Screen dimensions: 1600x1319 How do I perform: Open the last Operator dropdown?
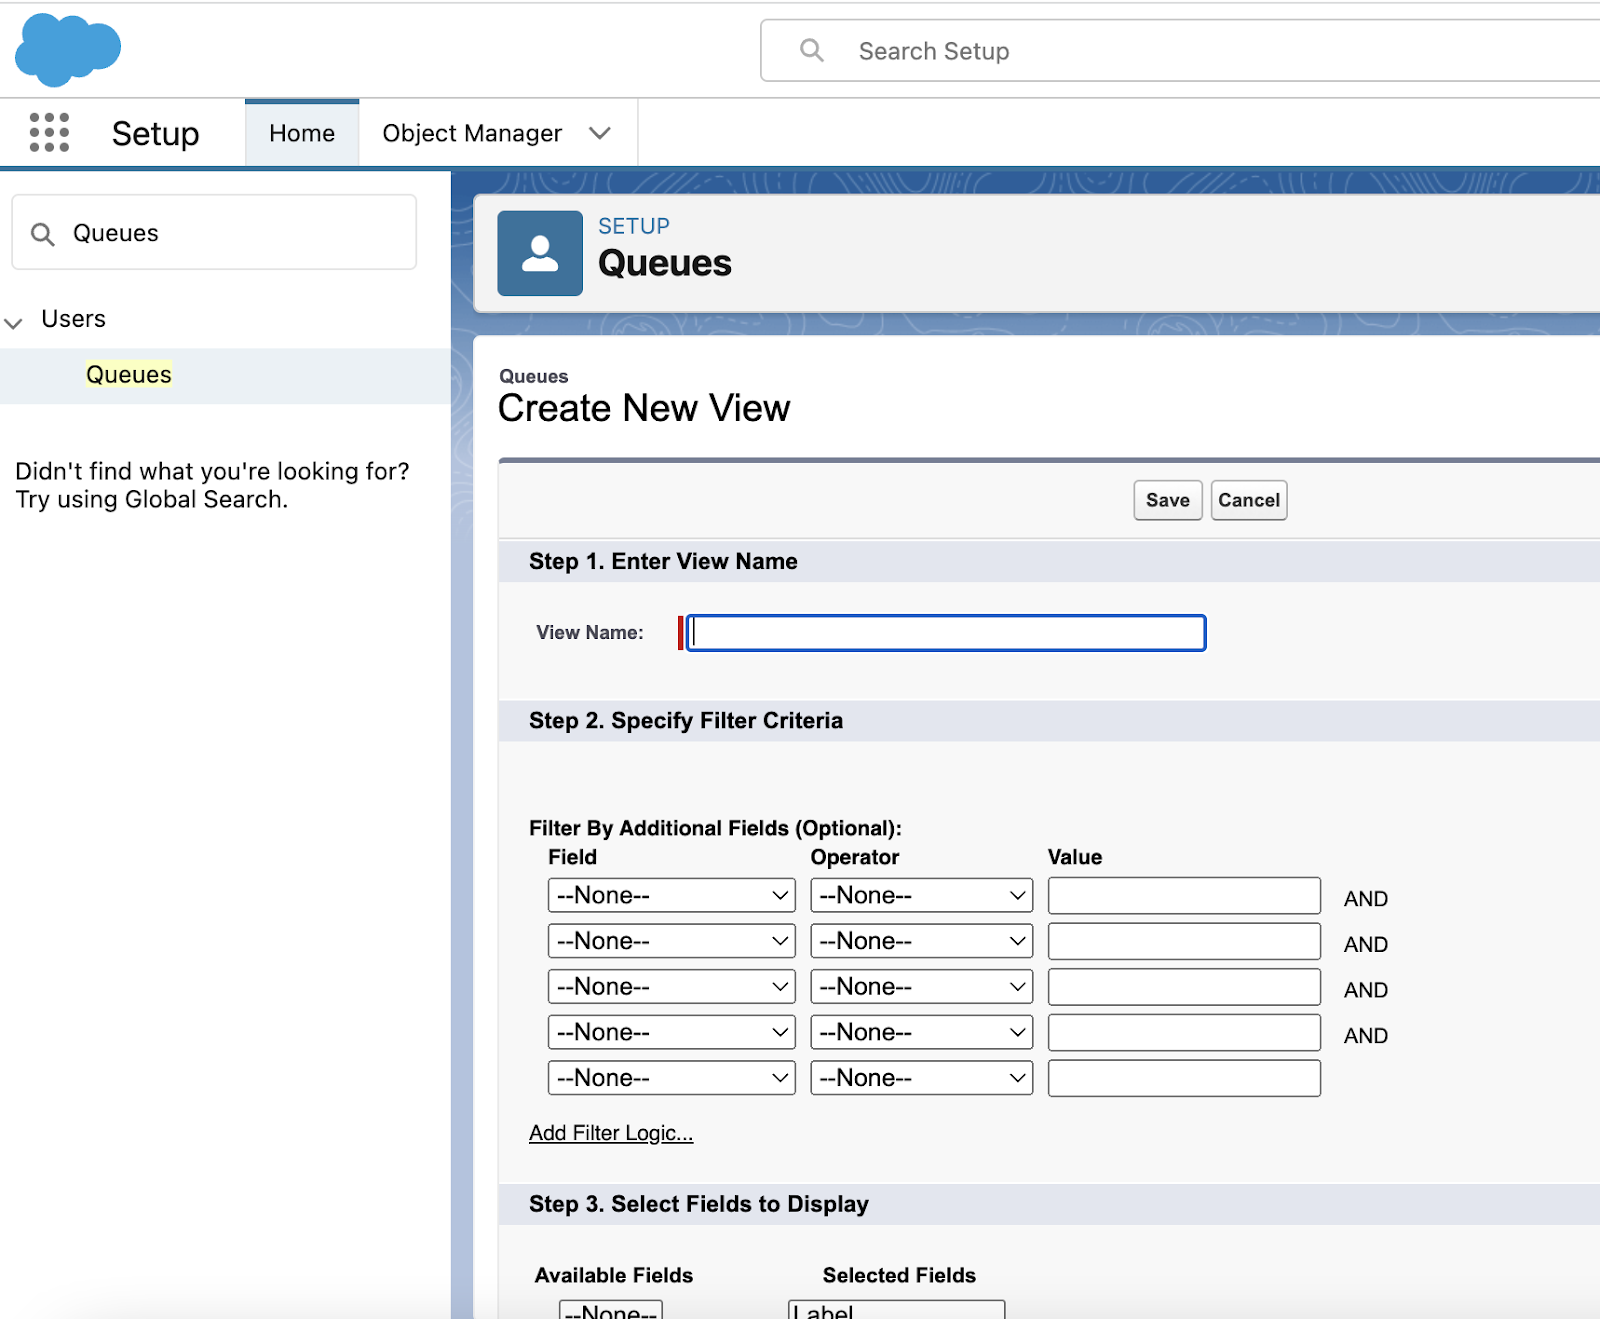(x=920, y=1077)
